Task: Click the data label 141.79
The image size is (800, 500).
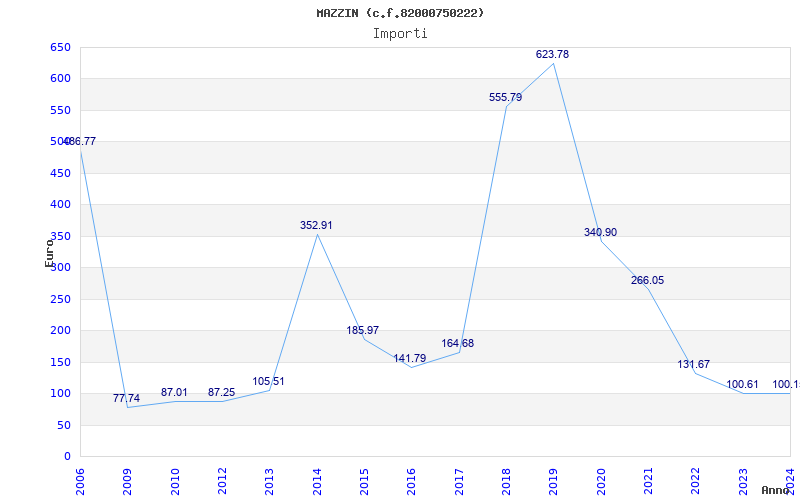Action: [409, 358]
